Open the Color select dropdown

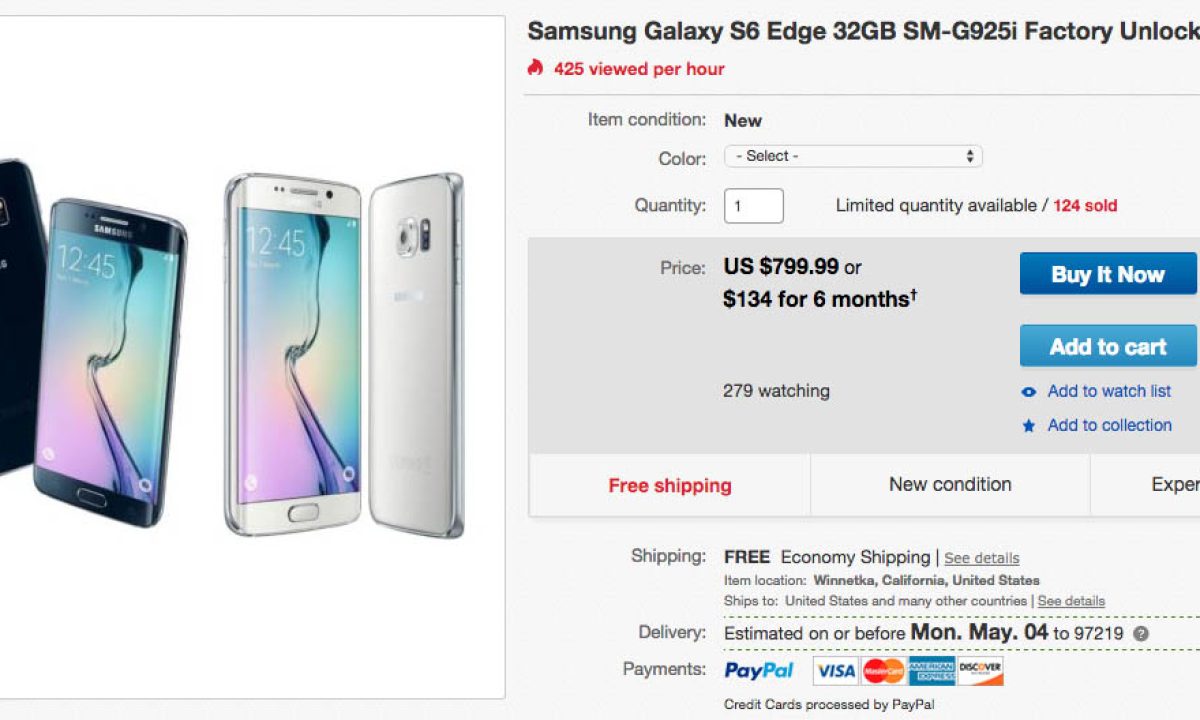coord(853,156)
